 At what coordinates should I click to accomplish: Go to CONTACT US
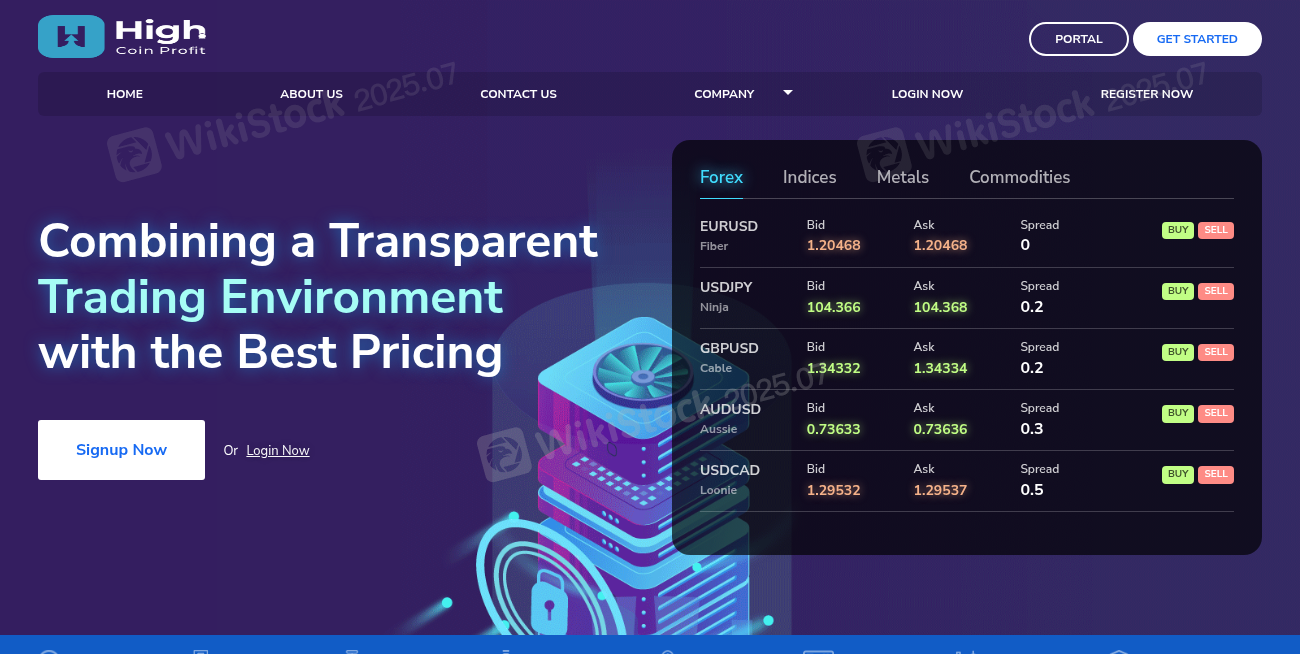tap(518, 93)
